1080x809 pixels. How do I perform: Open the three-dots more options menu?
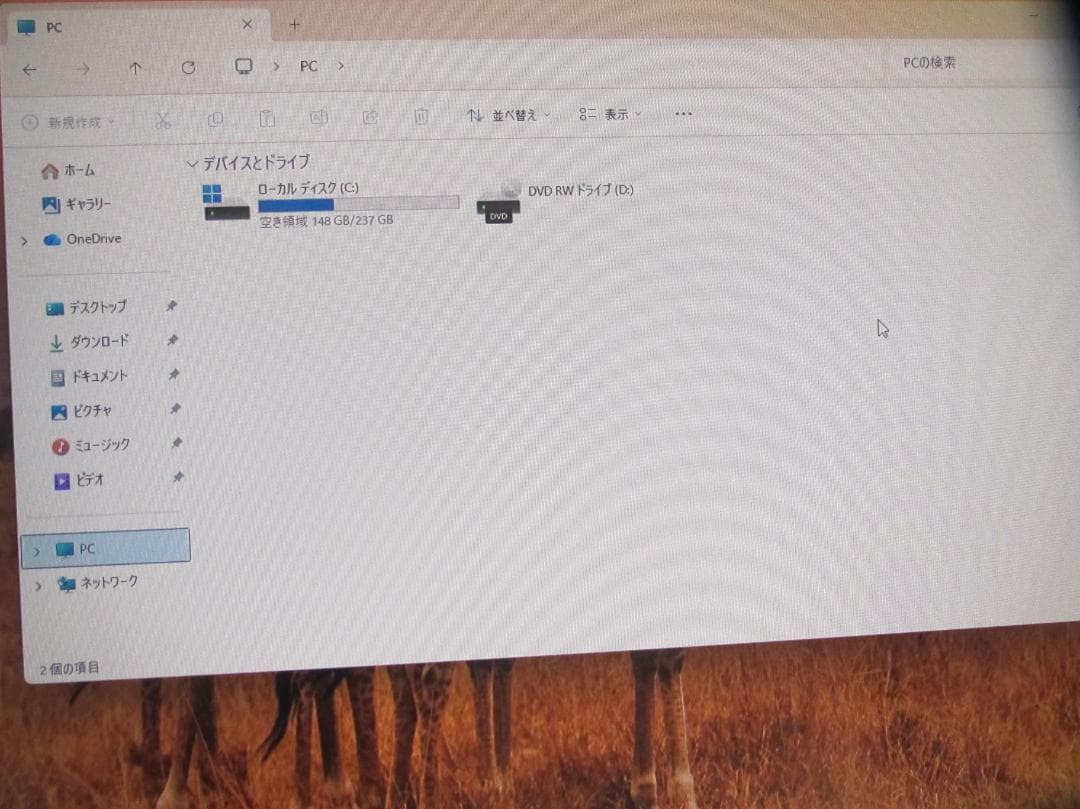tap(684, 113)
